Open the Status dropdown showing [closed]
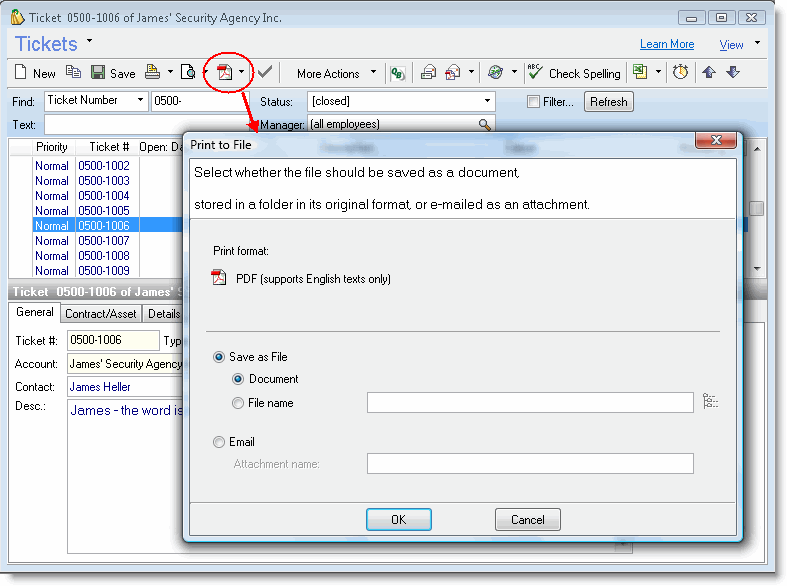 pos(488,101)
